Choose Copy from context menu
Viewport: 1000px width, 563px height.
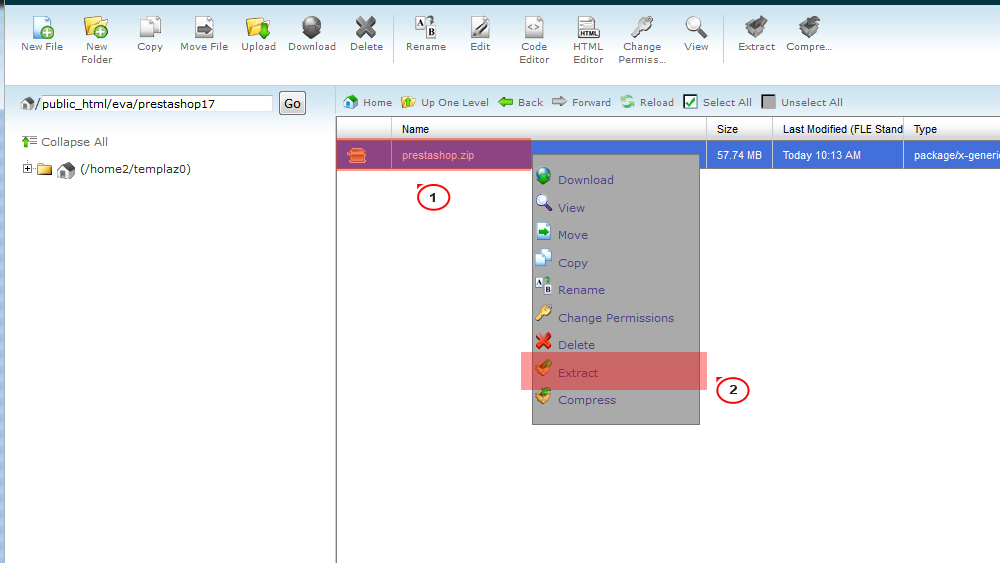573,263
